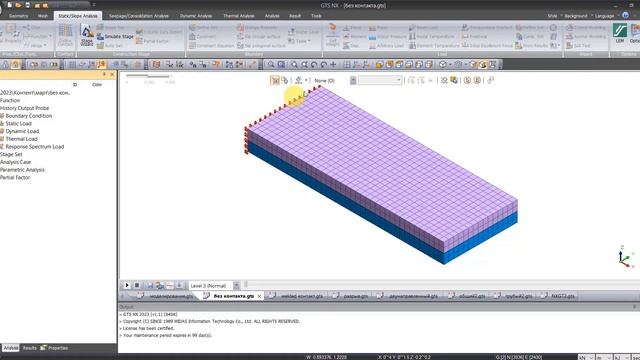Image resolution: width=640 pixels, height=360 pixels.
Task: Toggle the highlighted shading mode icon
Action: 482,64
